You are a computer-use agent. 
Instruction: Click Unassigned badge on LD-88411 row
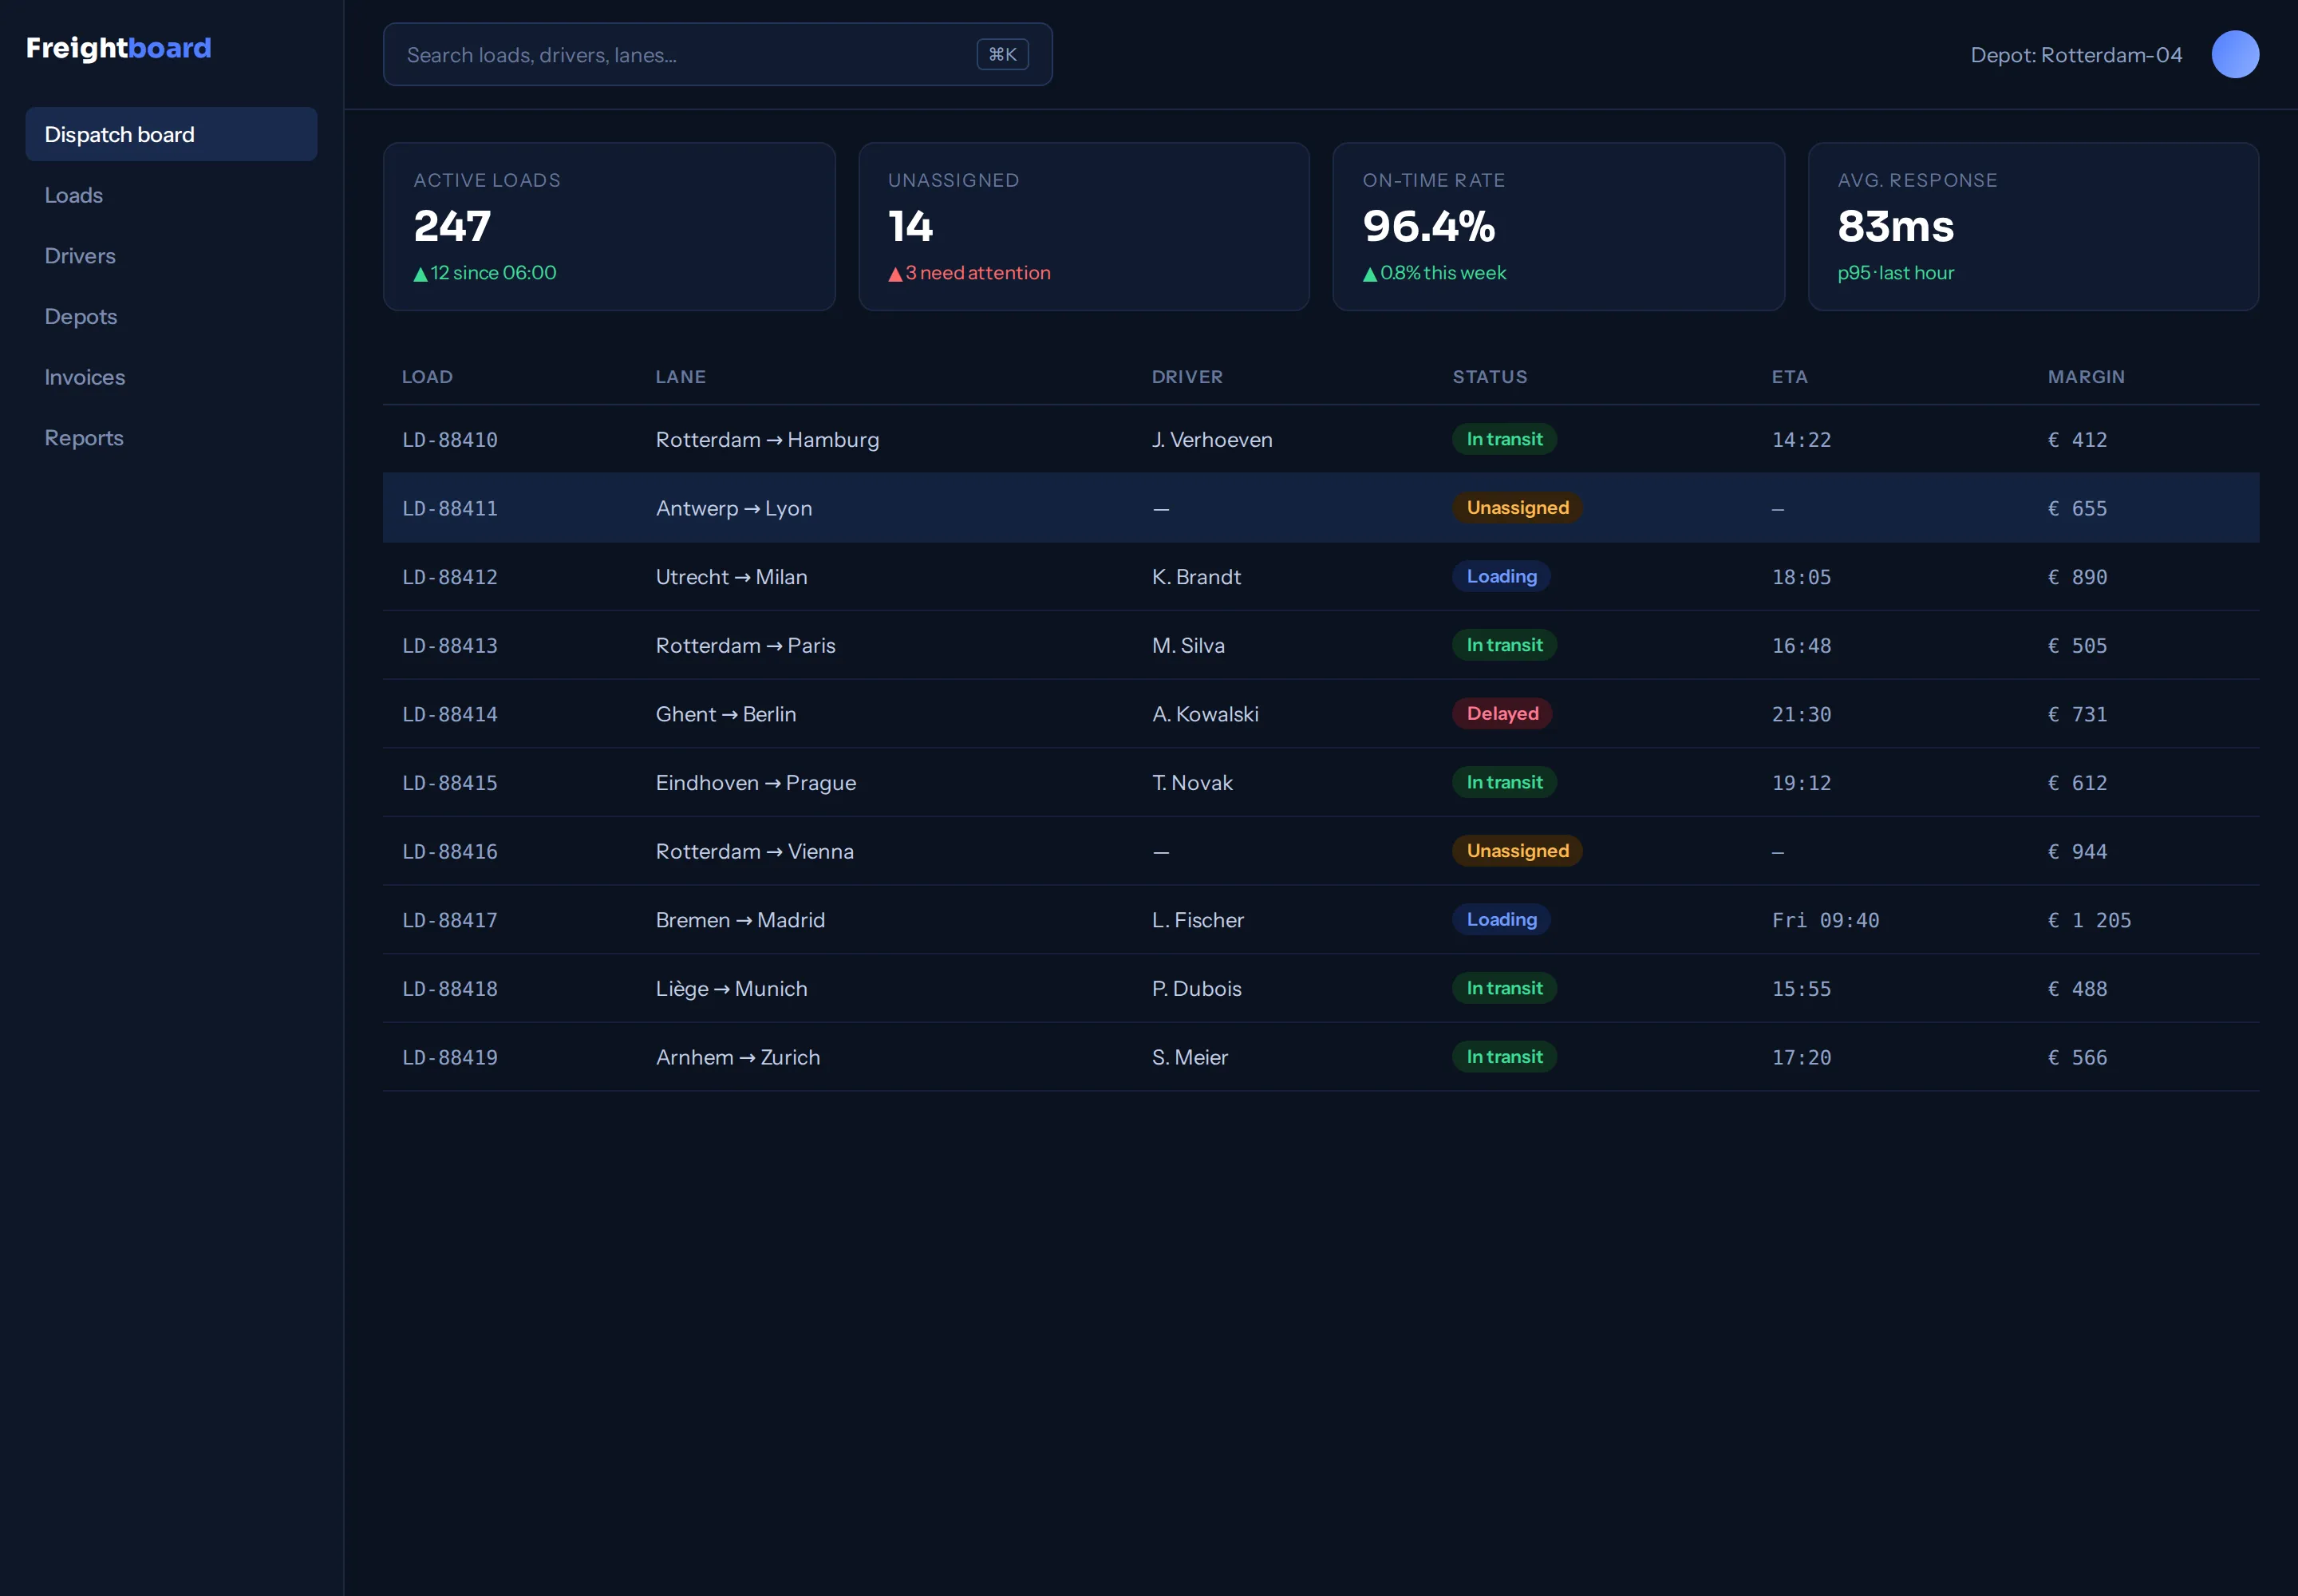click(x=1517, y=508)
